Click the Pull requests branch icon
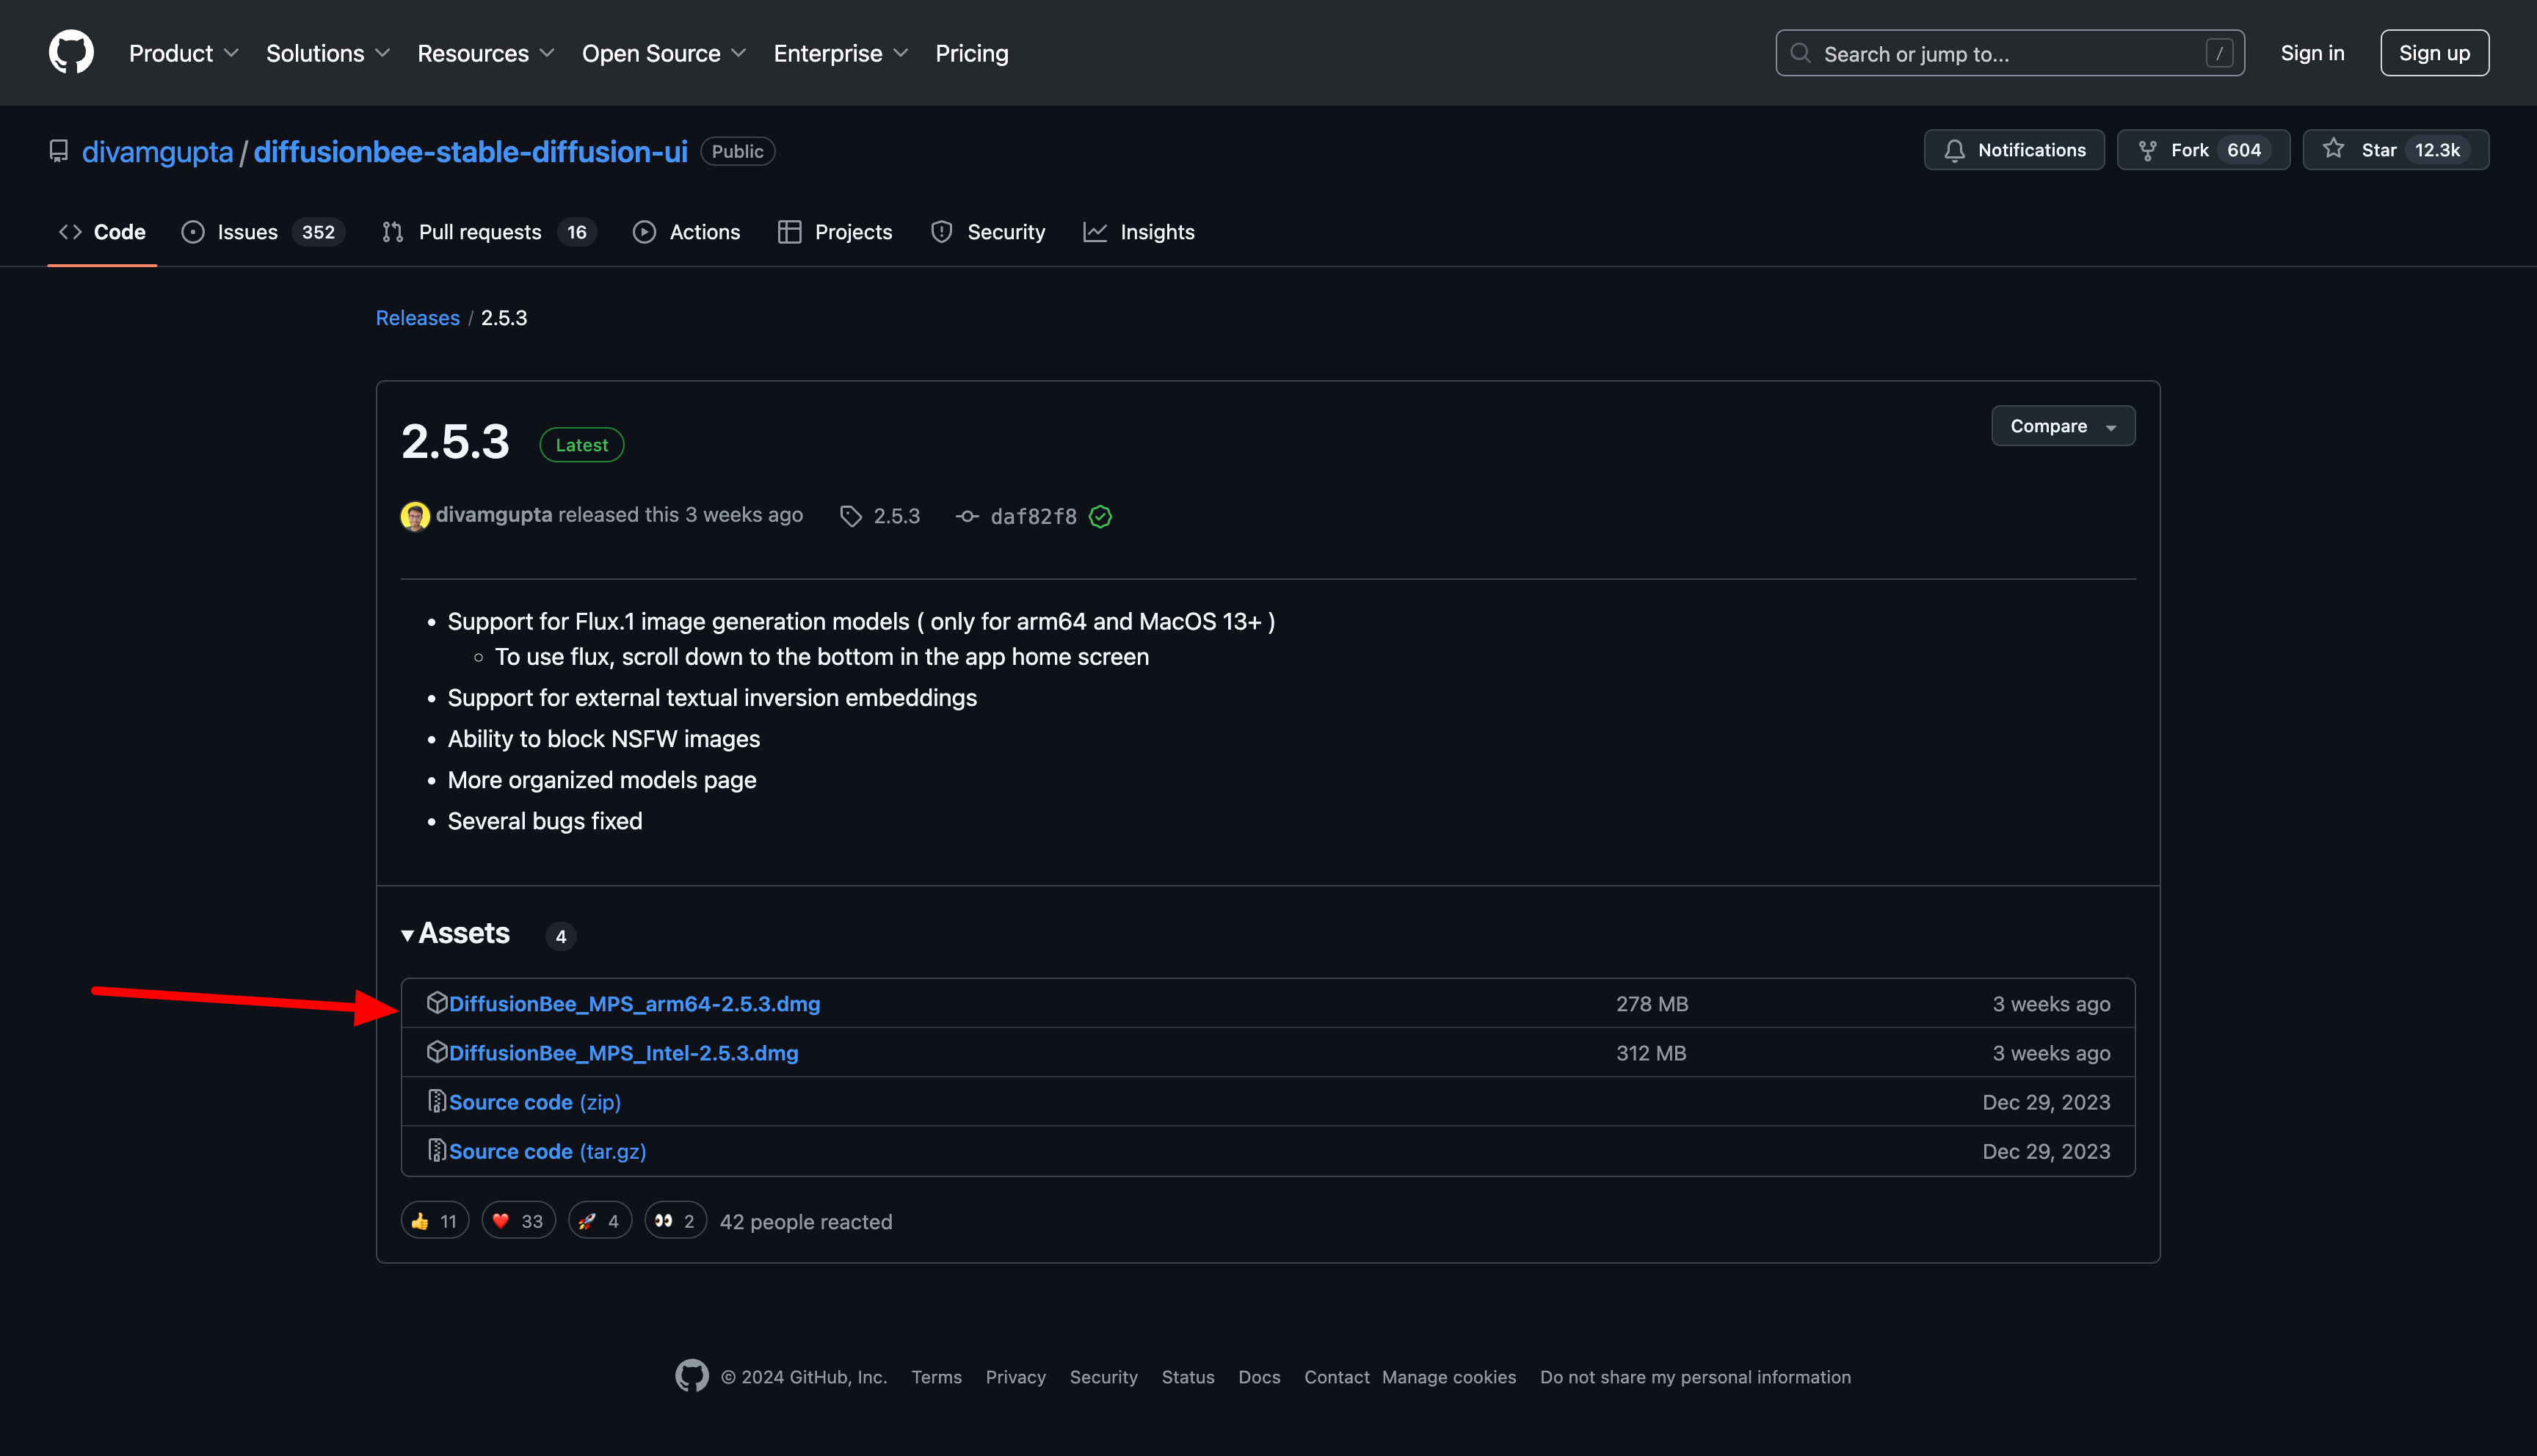Image resolution: width=2537 pixels, height=1456 pixels. (393, 232)
